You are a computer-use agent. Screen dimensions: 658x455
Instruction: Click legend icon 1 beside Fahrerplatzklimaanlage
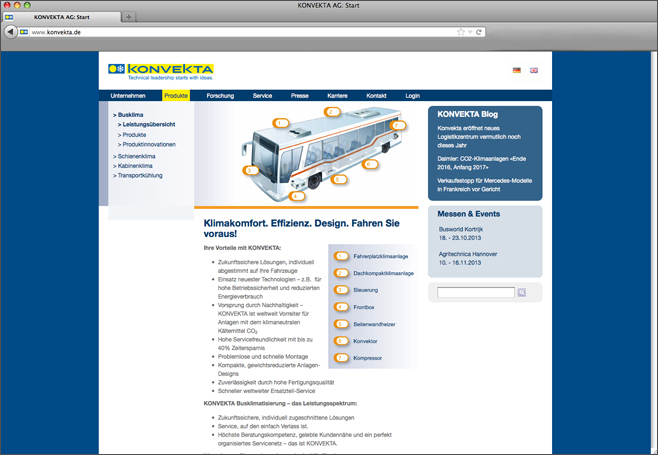(341, 256)
